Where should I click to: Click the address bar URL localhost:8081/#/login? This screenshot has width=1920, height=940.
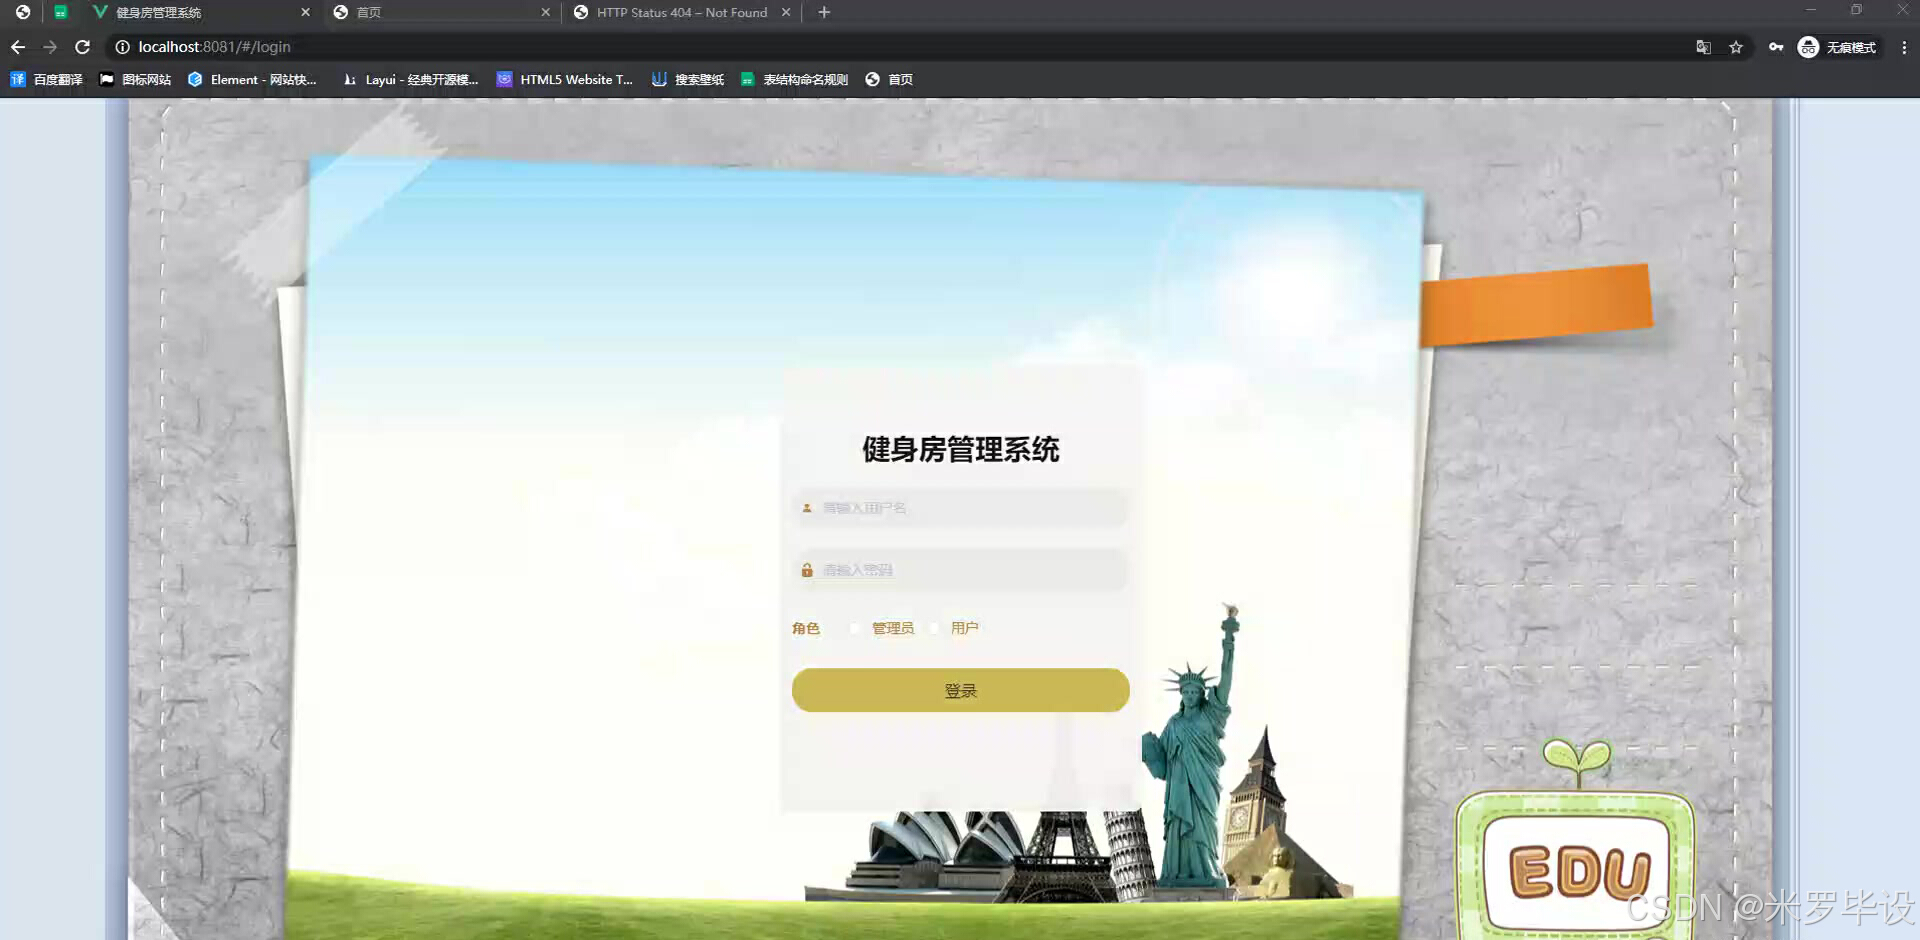click(x=214, y=47)
